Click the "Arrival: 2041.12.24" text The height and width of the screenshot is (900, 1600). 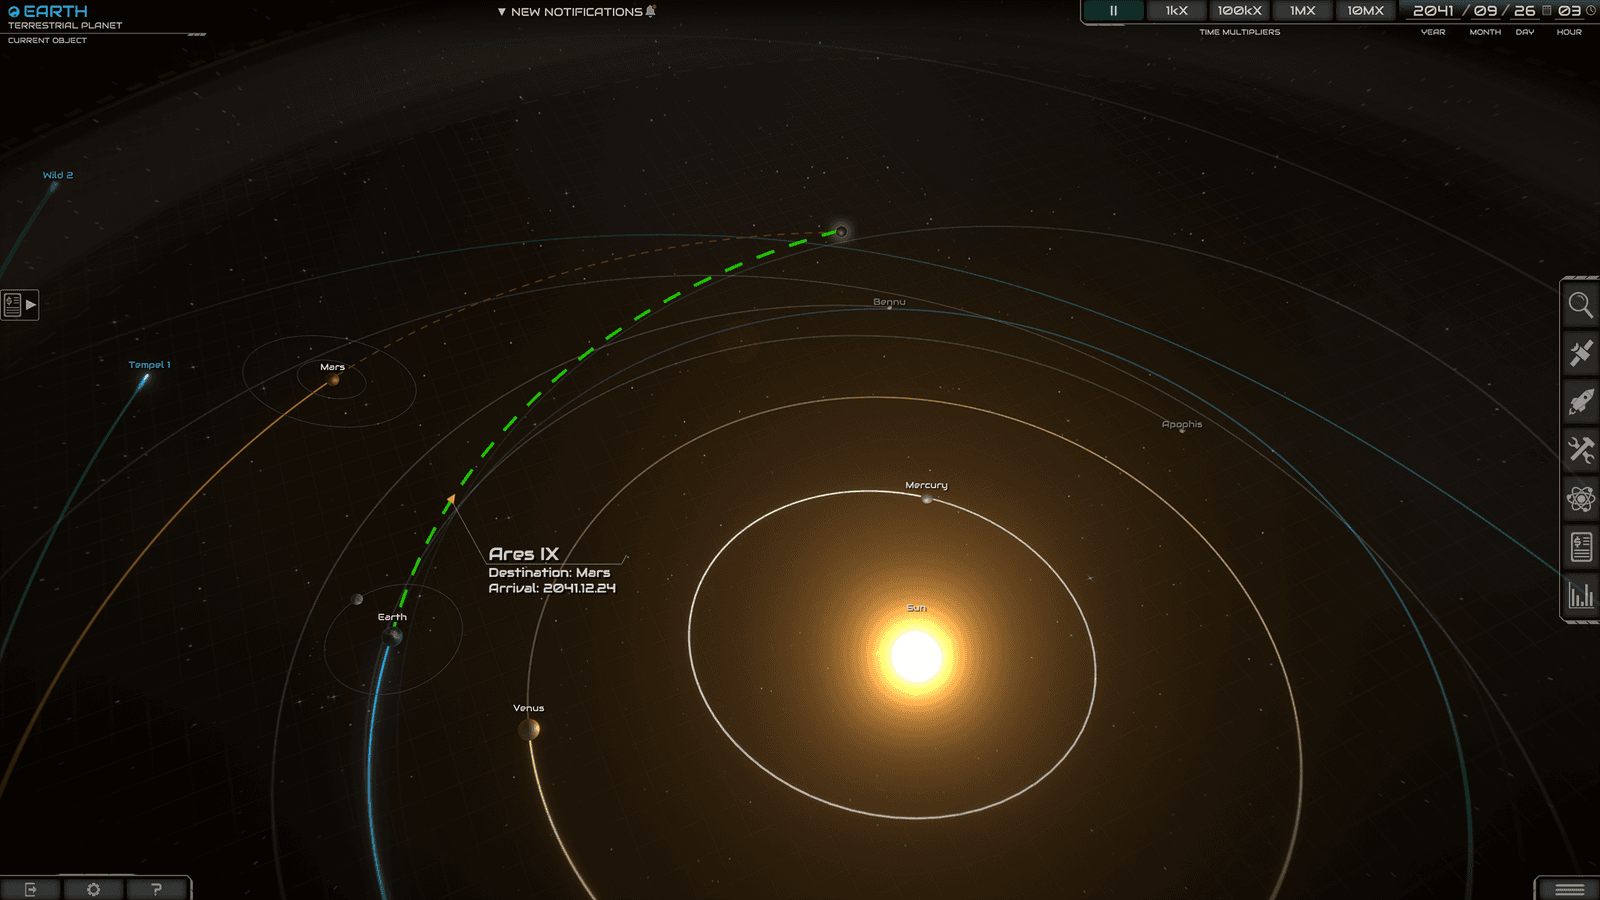click(552, 588)
